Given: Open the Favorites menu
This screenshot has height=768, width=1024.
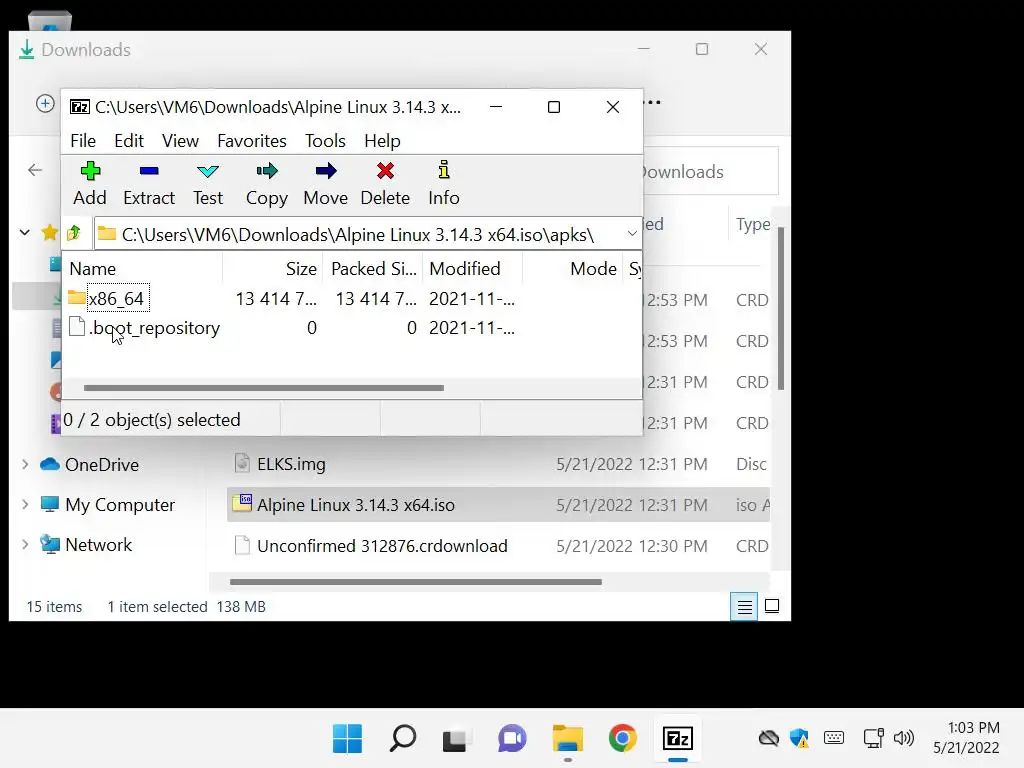Looking at the screenshot, I should (251, 141).
